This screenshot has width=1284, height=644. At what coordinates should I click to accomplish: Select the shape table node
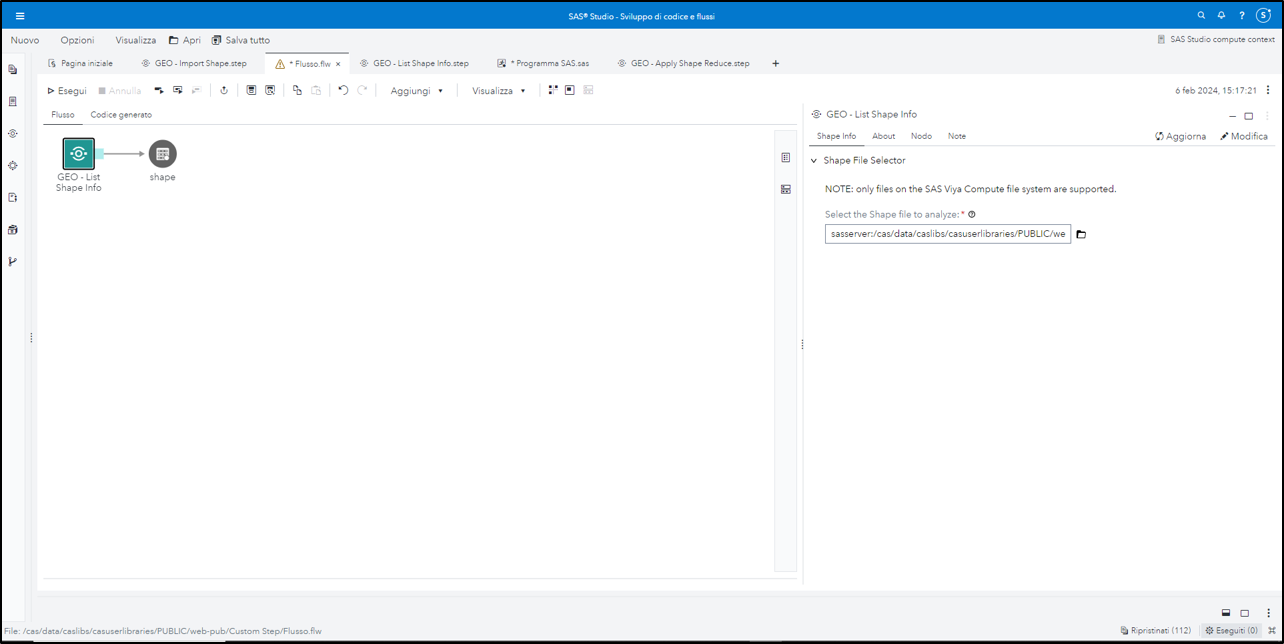pyautogui.click(x=162, y=154)
